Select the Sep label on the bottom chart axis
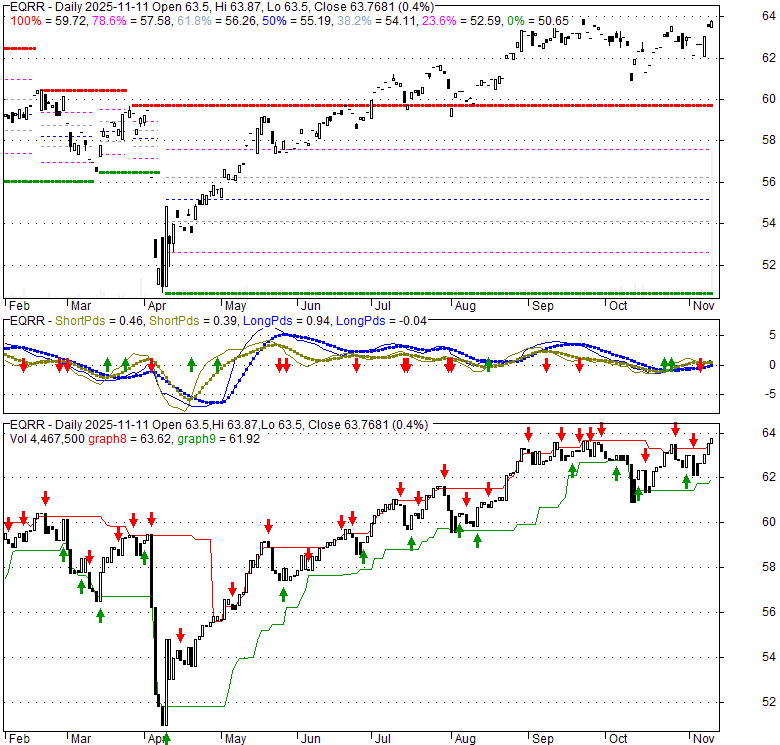Viewport: 780px width, 745px height. (x=543, y=738)
